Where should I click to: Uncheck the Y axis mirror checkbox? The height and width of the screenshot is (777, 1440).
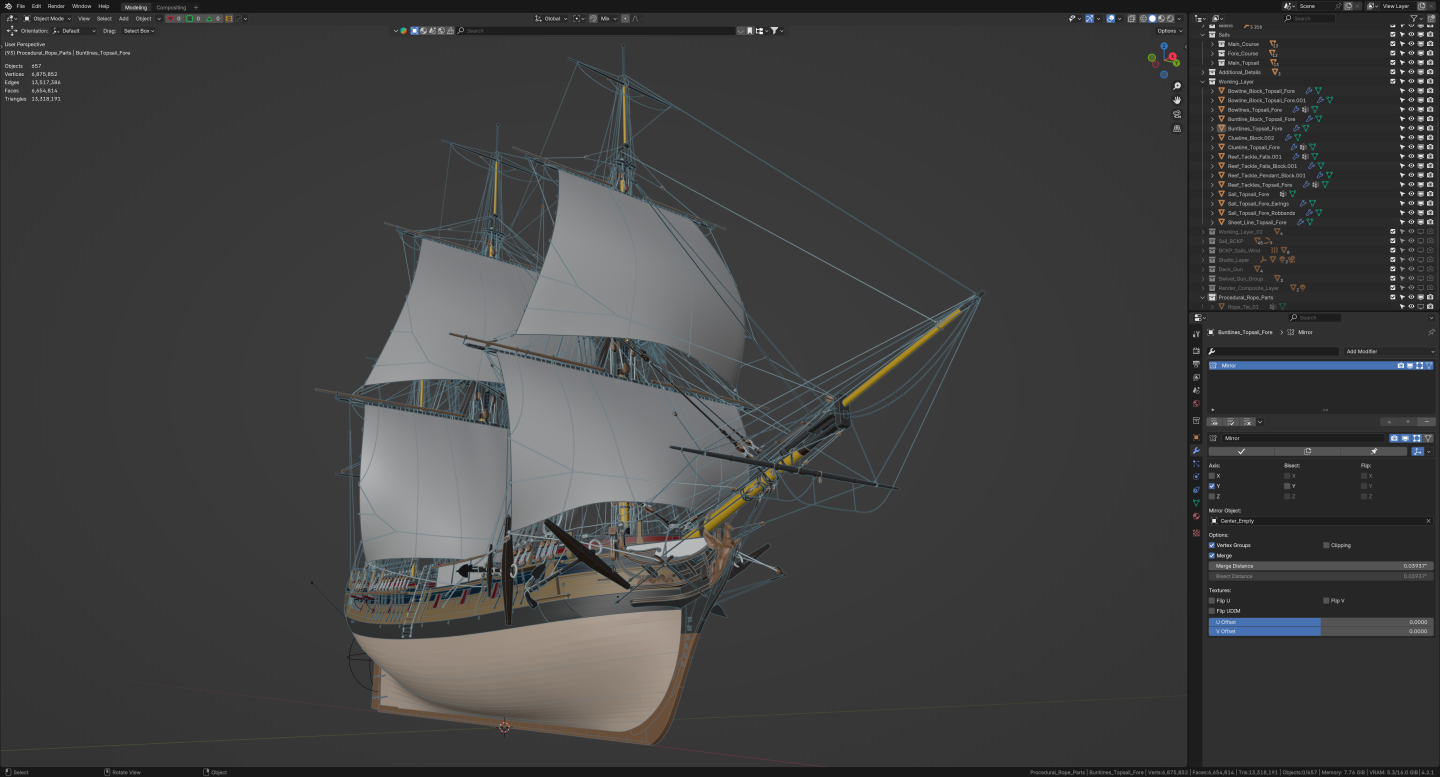click(1212, 486)
